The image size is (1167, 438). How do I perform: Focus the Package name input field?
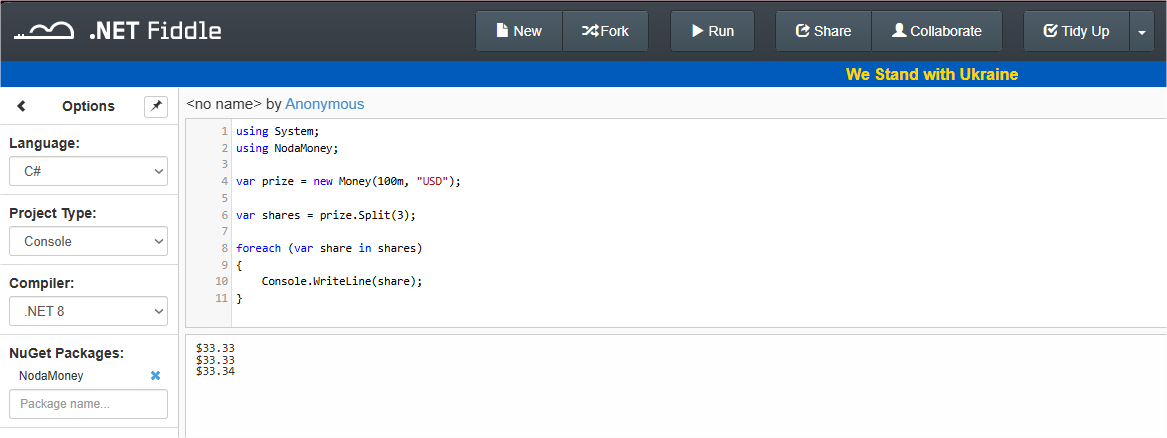(89, 404)
